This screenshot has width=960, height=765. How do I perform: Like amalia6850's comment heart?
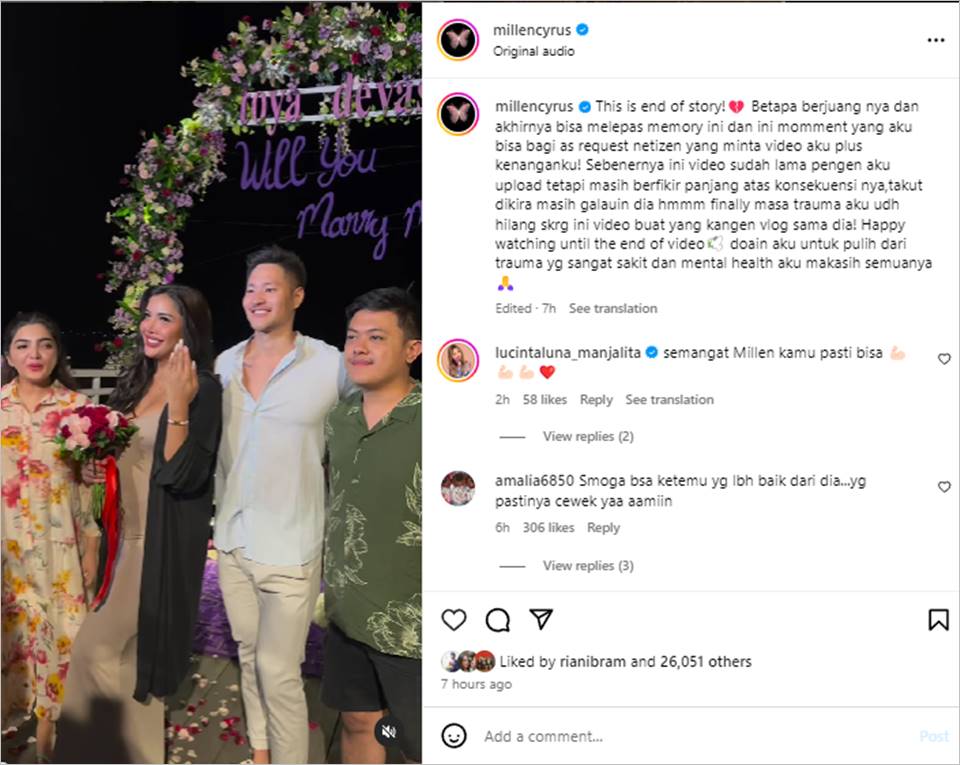944,487
